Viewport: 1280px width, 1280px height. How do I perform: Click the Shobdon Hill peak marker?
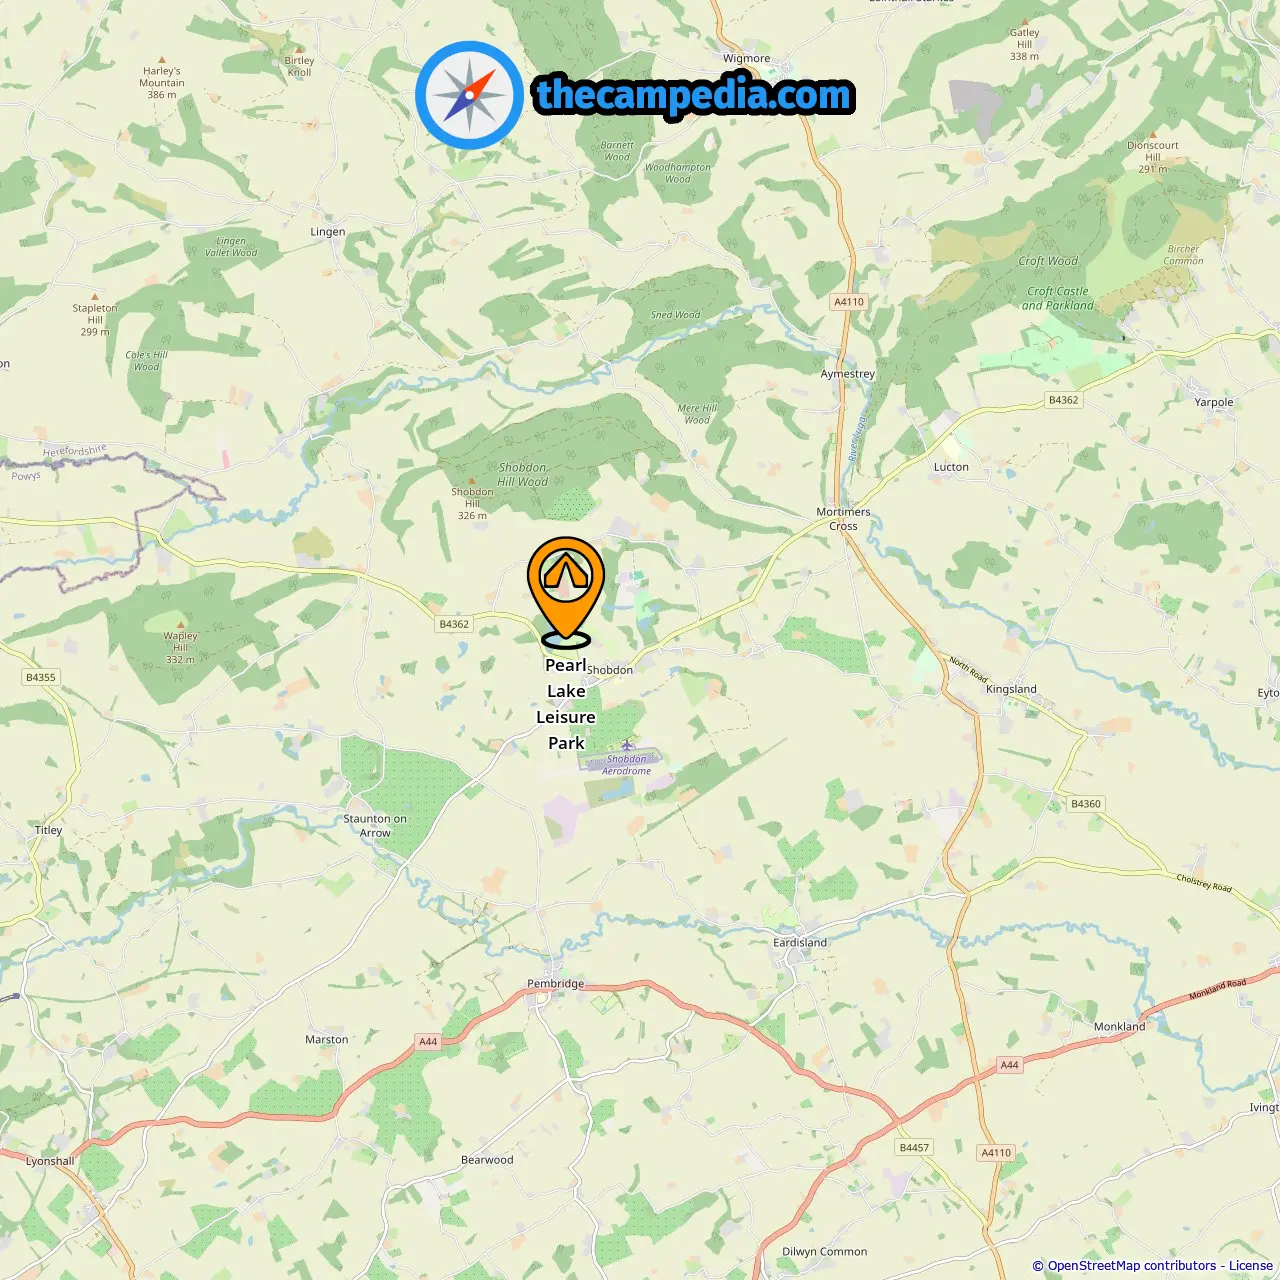[x=472, y=481]
